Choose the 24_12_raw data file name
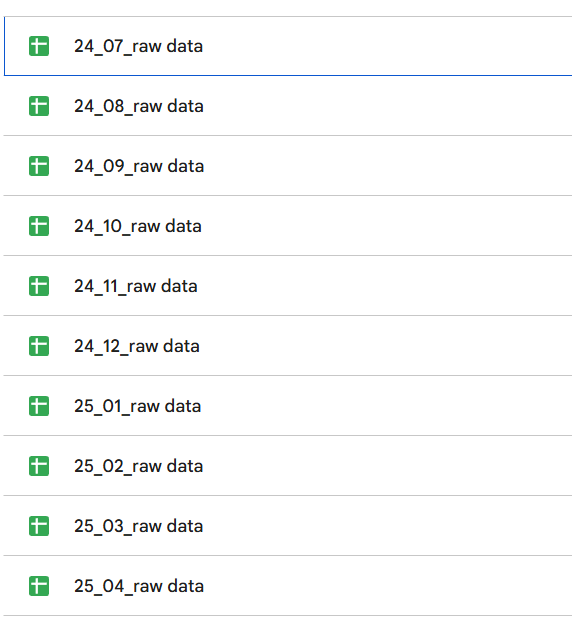Viewport: 572px width, 620px height. pos(137,346)
